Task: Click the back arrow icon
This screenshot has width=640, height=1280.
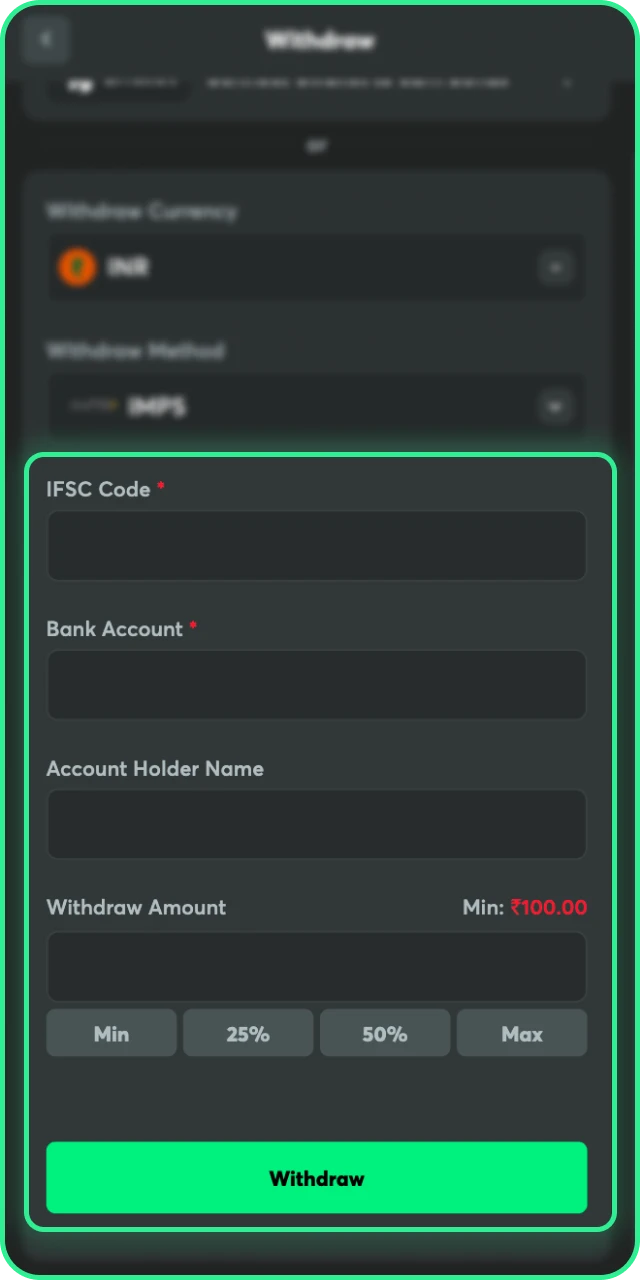Action: click(44, 40)
